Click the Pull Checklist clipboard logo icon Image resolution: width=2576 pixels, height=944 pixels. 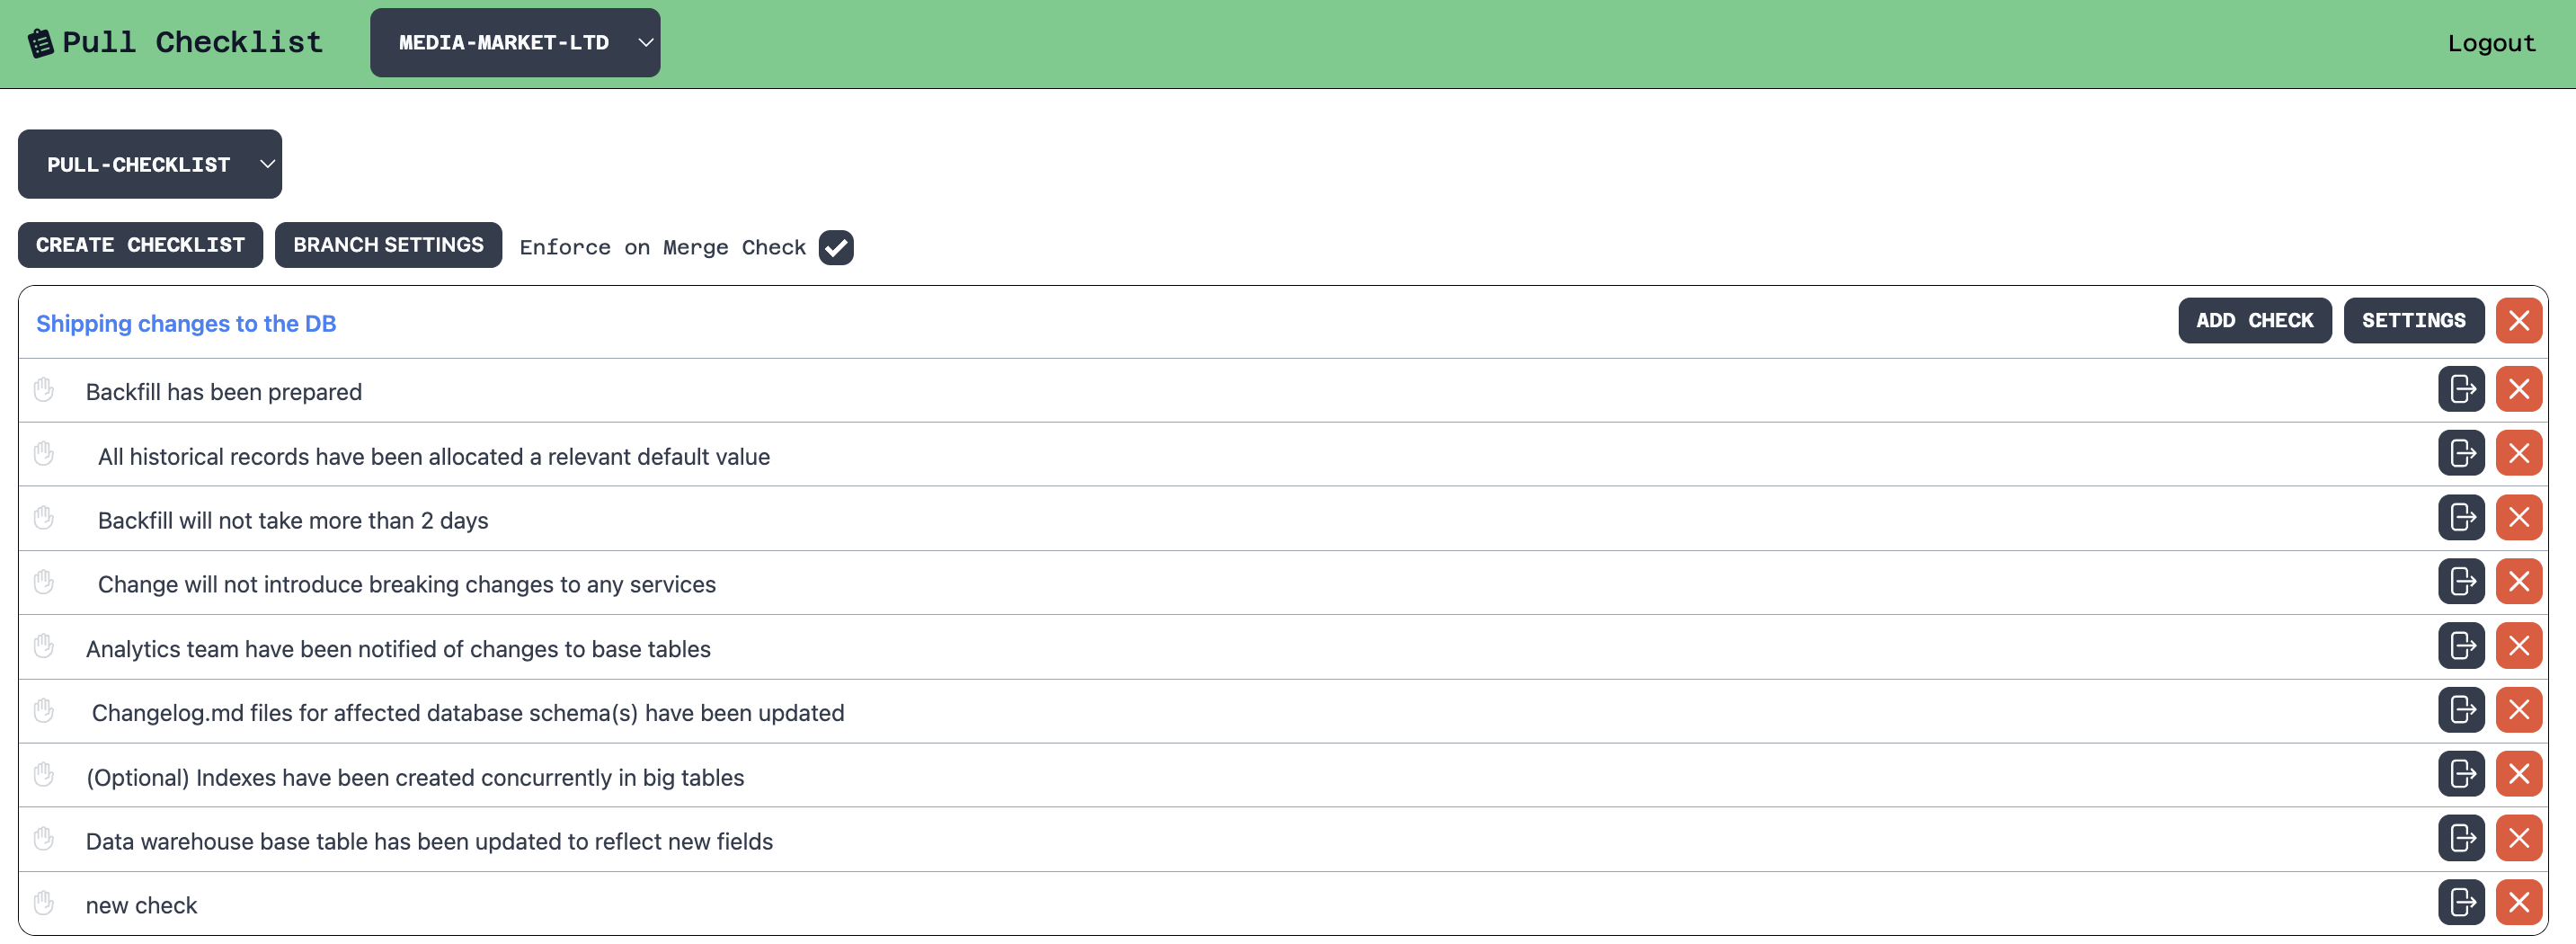[40, 43]
